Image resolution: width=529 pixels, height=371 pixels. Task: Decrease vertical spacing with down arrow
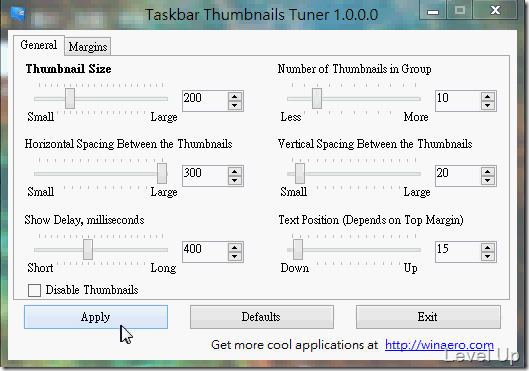488,180
